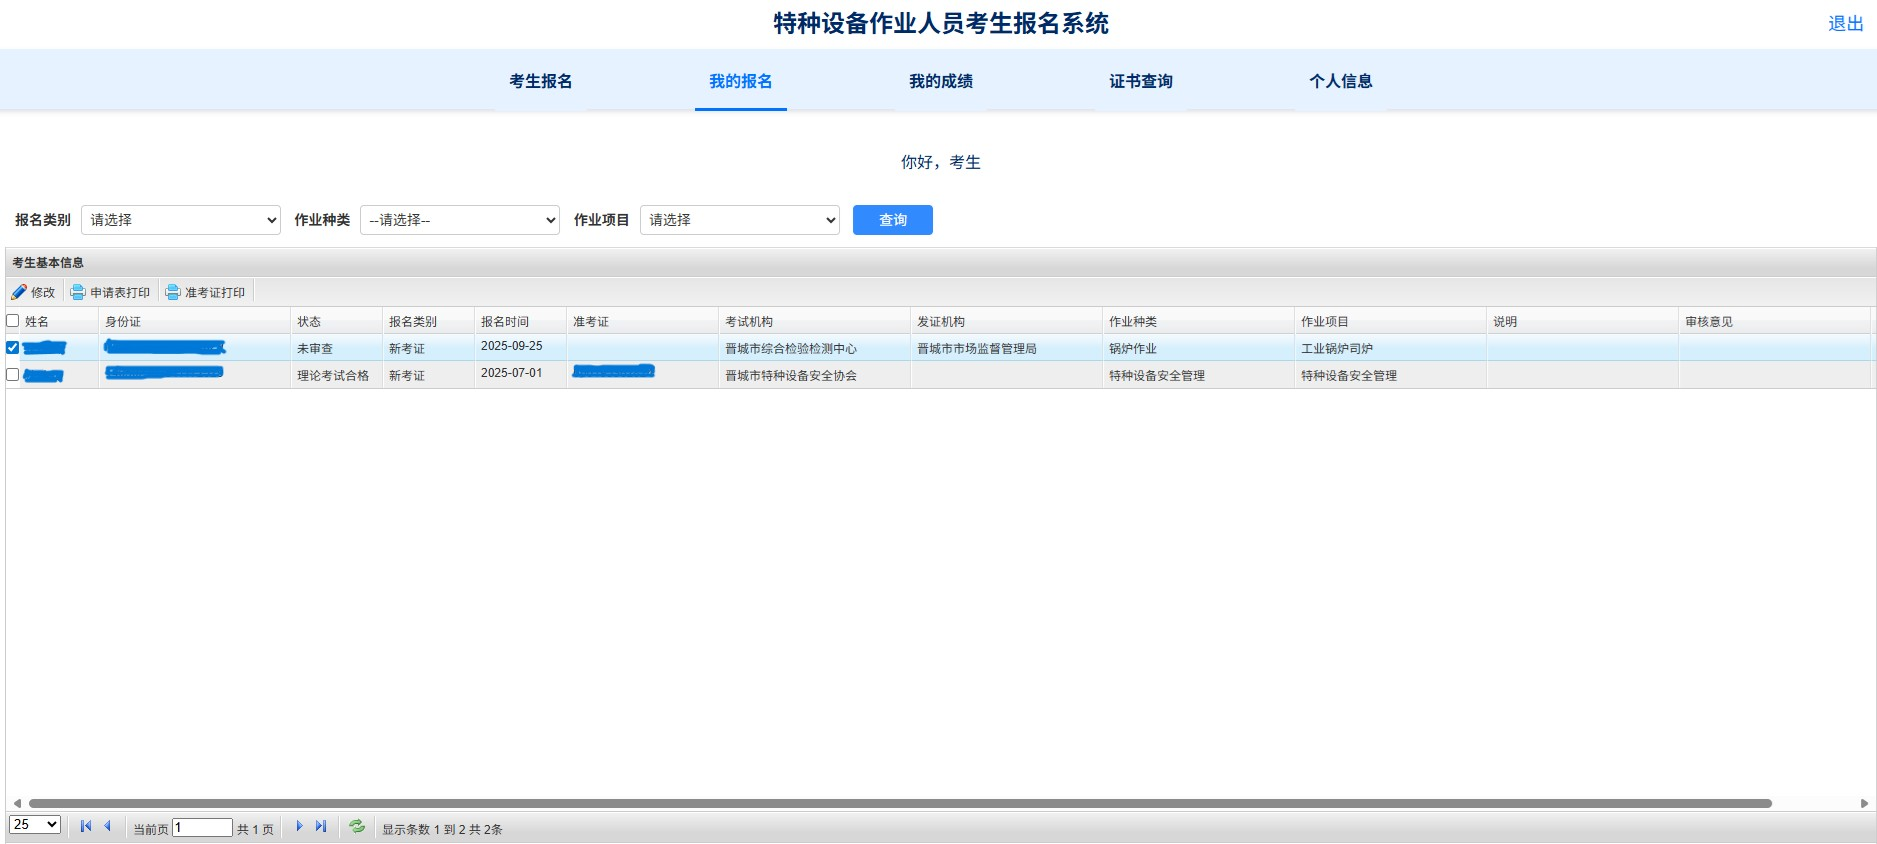
Task: Click the 修改 pencil edit icon
Action: coord(19,292)
